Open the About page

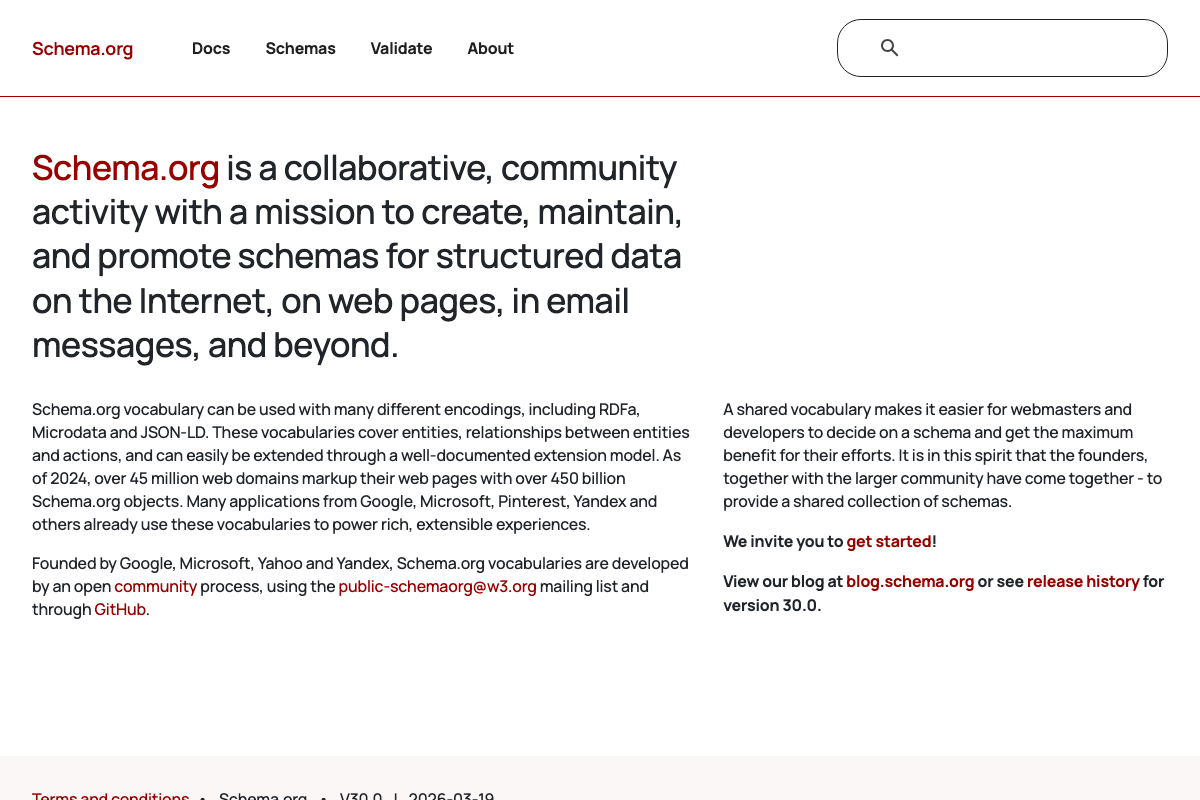click(x=490, y=48)
